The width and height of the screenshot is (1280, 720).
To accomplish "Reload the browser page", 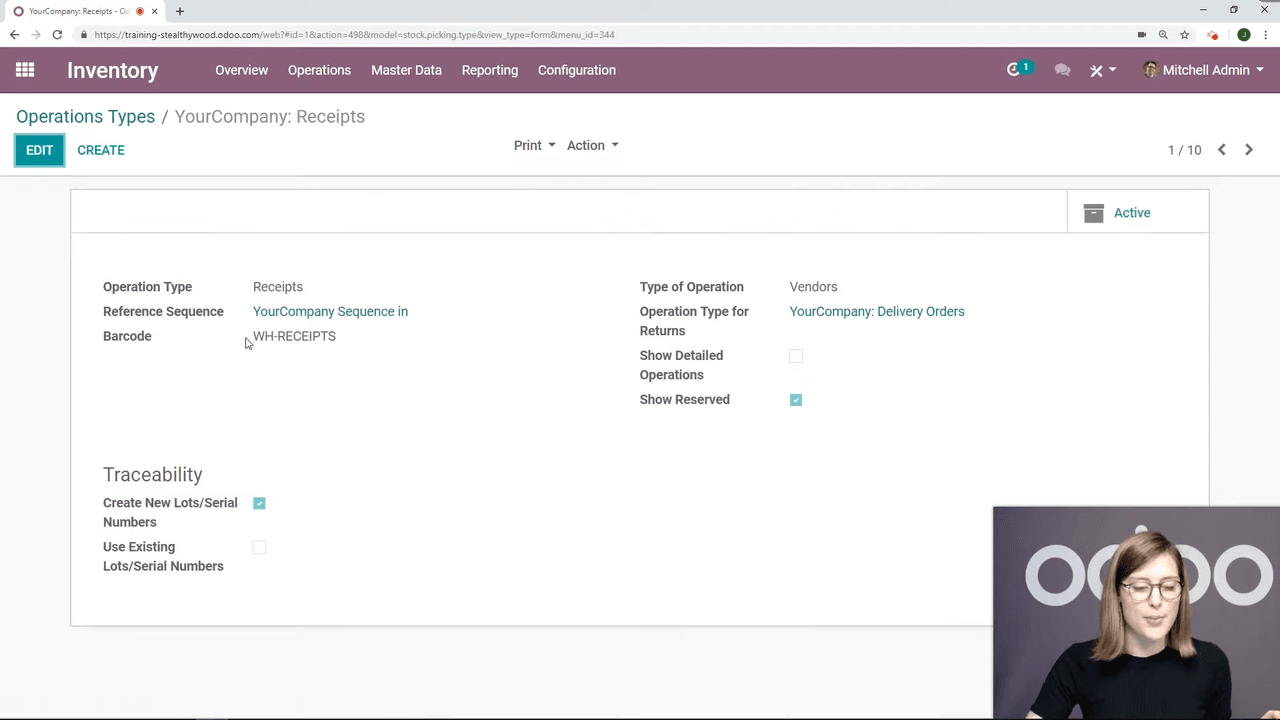I will [57, 35].
